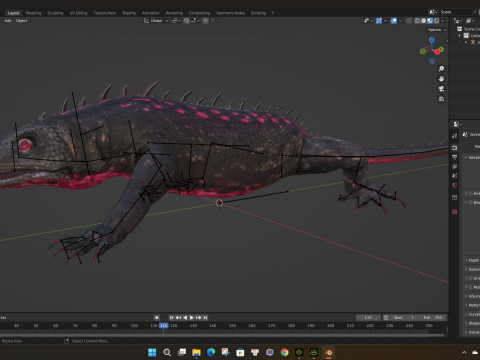Play animation in reverse
The image size is (480, 360).
185,318
